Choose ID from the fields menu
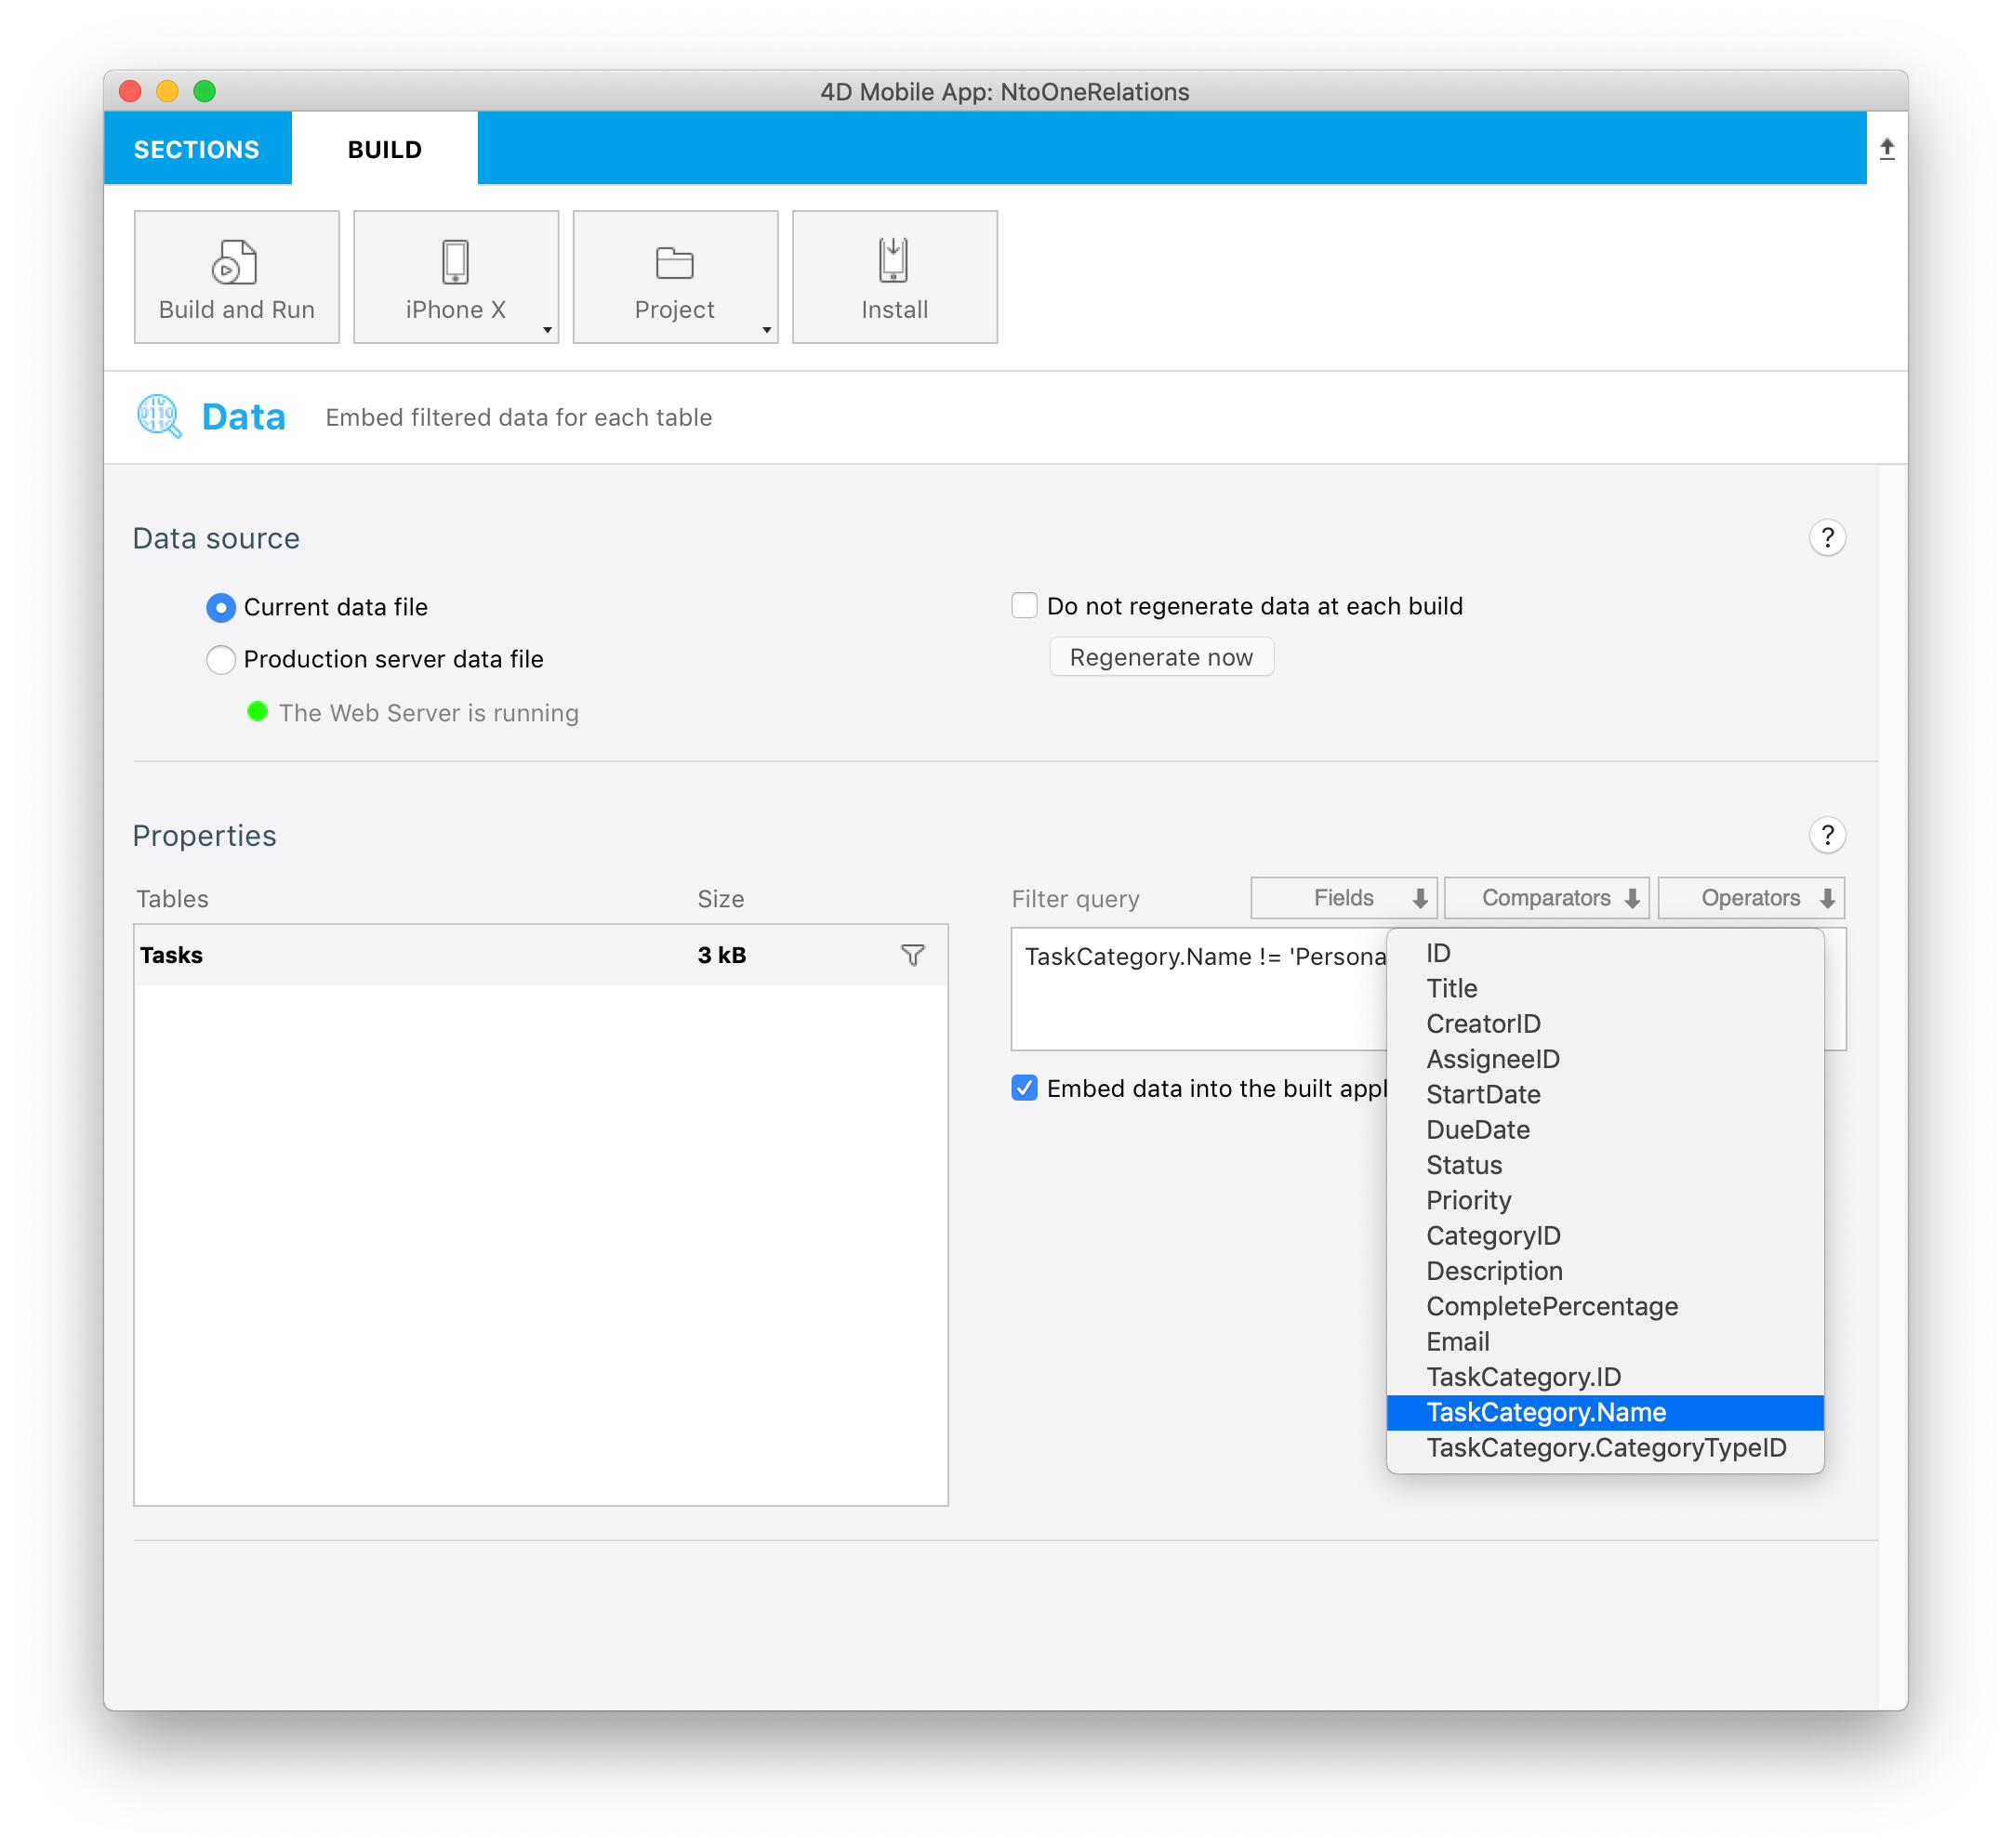Image resolution: width=2012 pixels, height=1848 pixels. point(1605,953)
